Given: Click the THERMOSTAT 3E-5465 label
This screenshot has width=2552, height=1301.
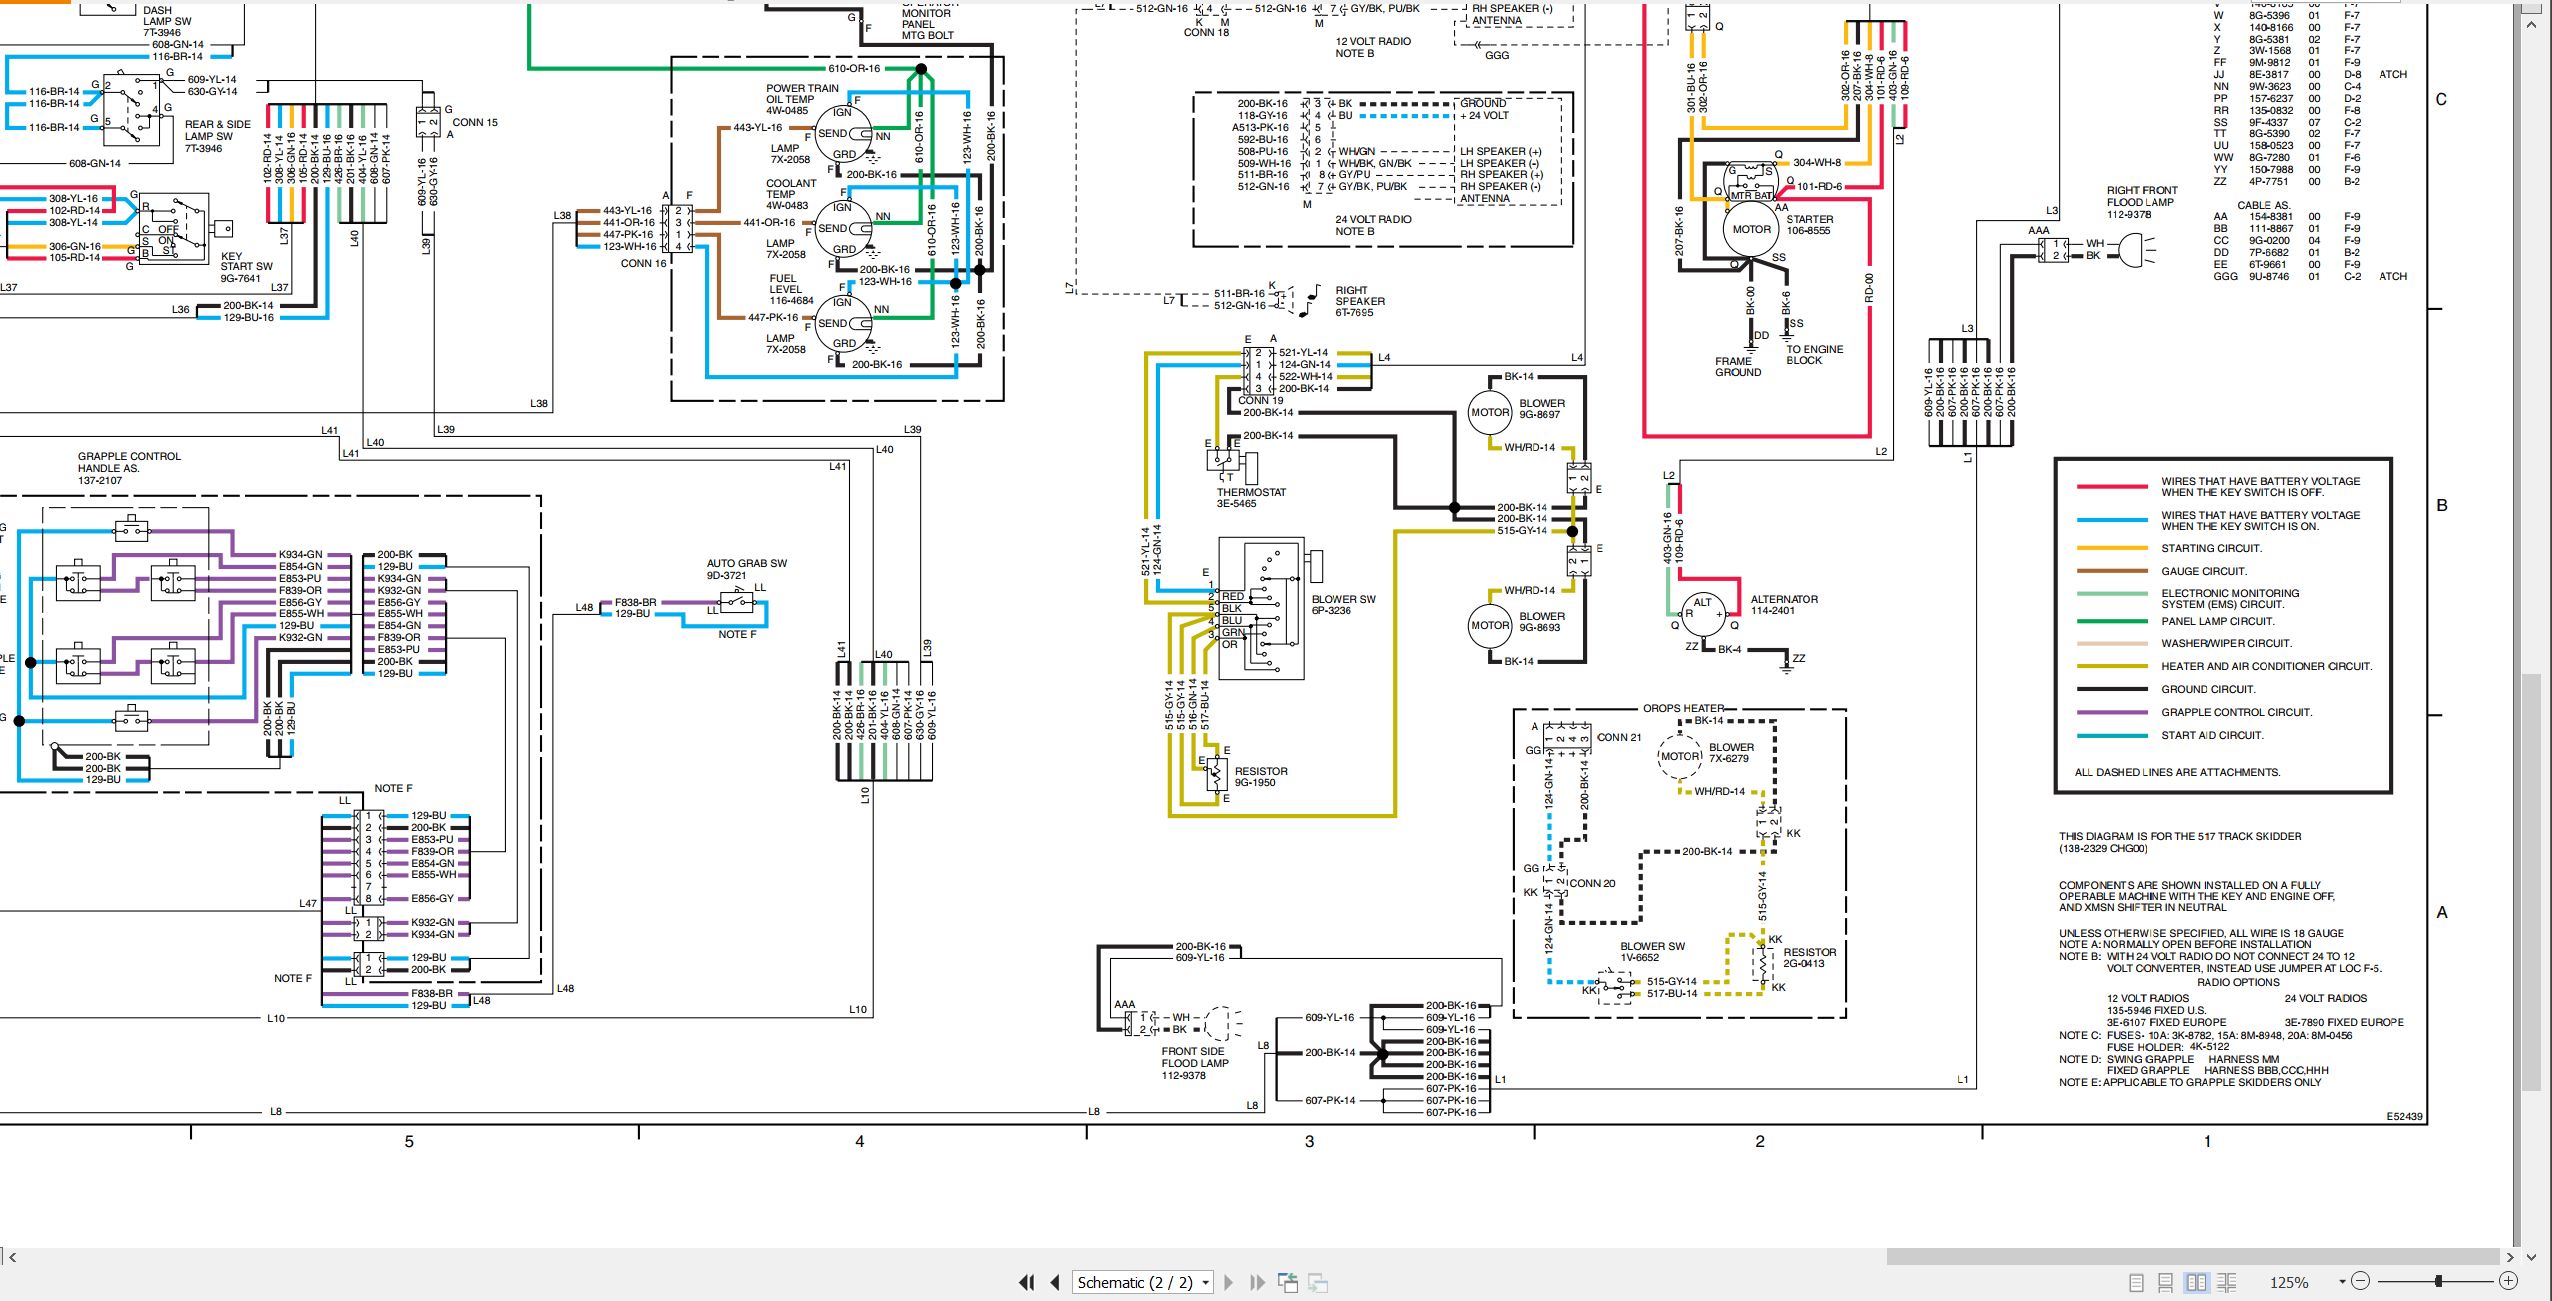Looking at the screenshot, I should click(x=1251, y=498).
